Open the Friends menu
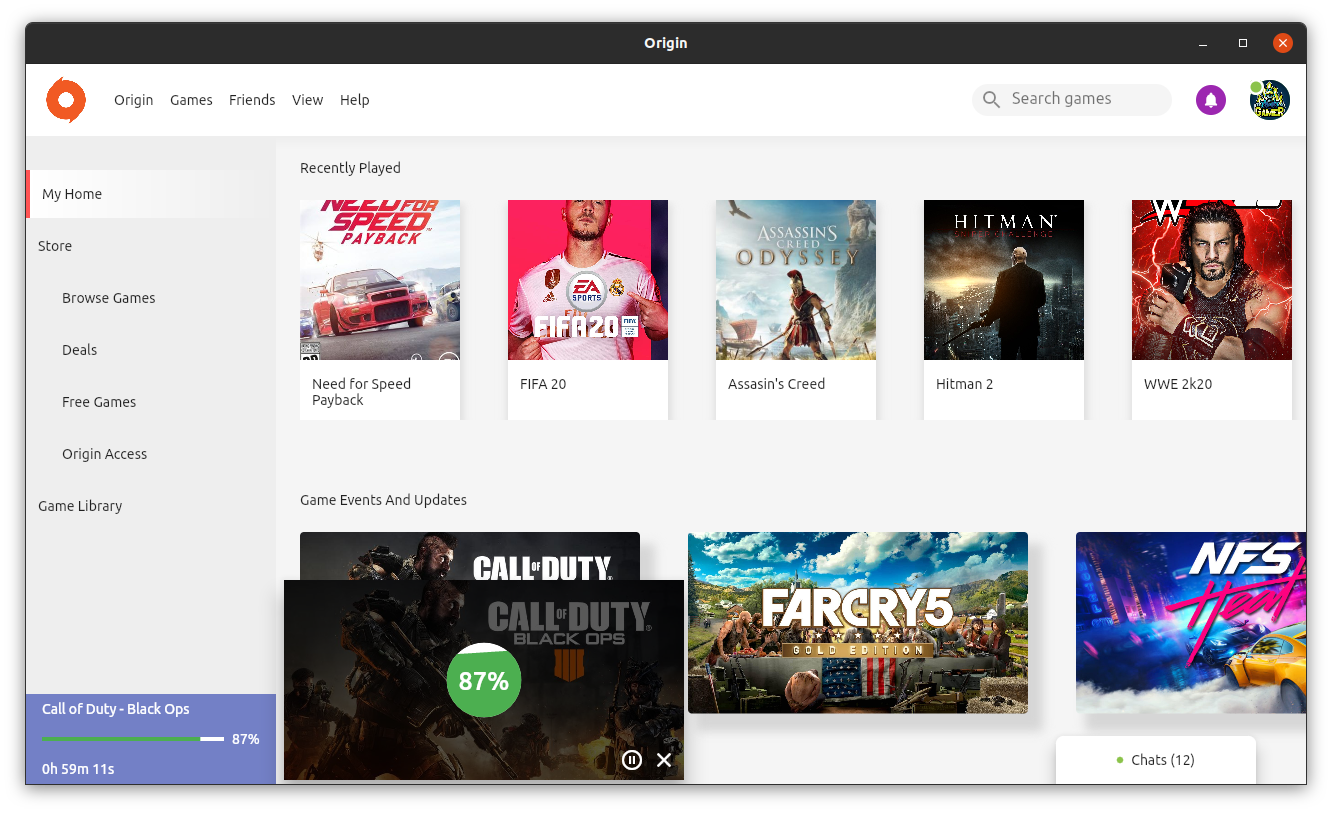This screenshot has height=813, width=1332. (252, 99)
